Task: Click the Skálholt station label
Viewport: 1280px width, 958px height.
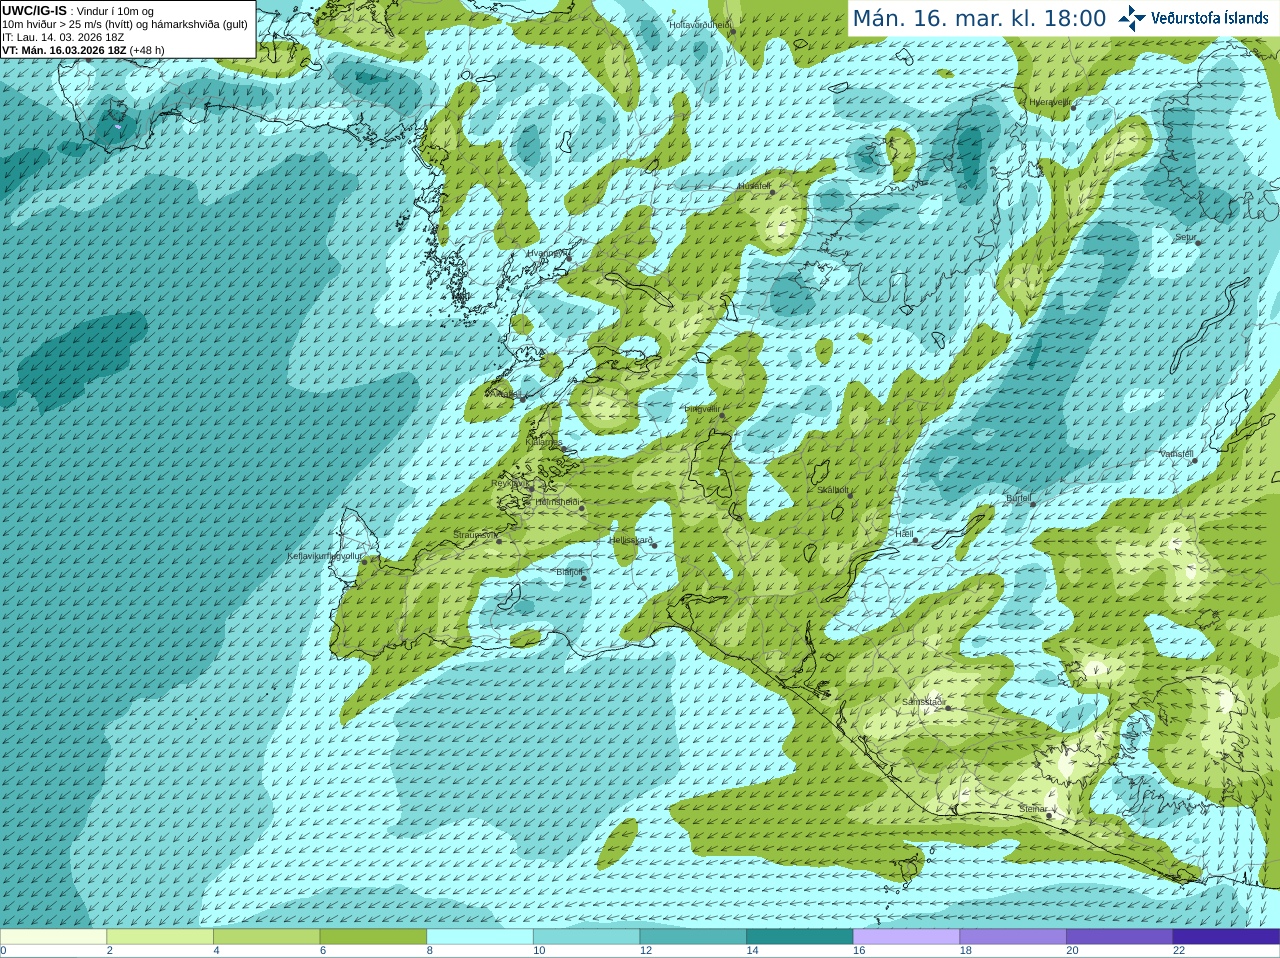Action: [833, 490]
